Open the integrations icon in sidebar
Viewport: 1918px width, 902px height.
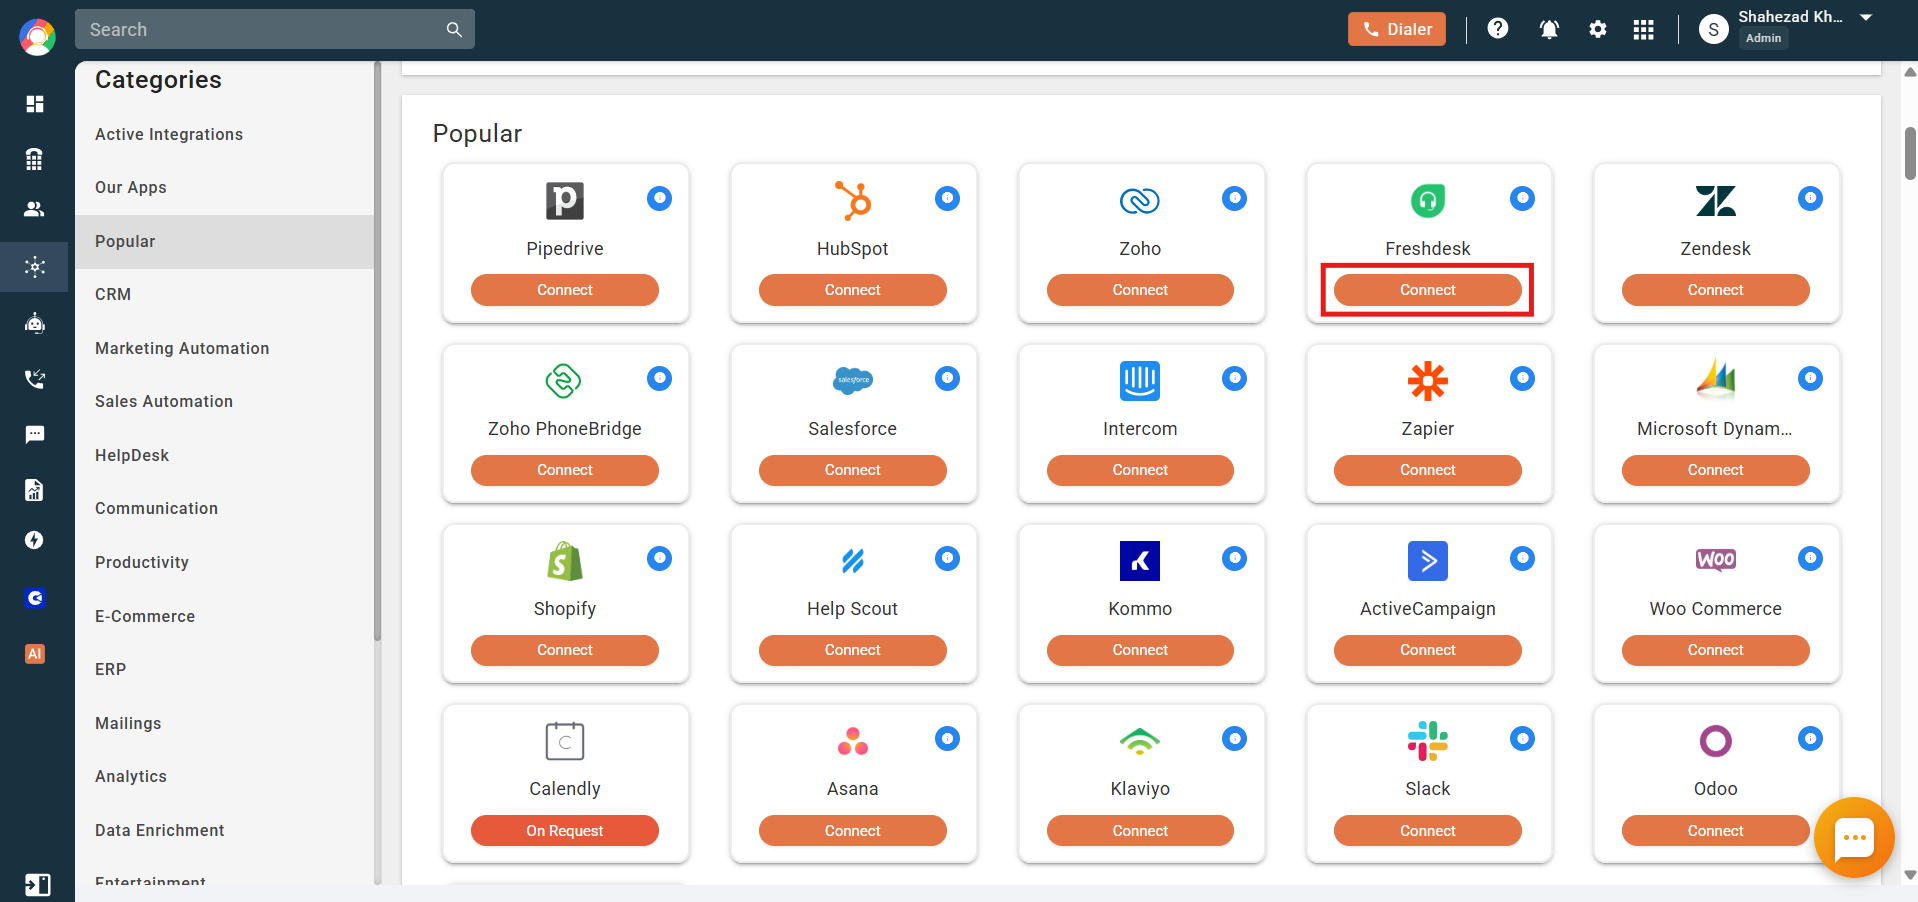(x=35, y=267)
